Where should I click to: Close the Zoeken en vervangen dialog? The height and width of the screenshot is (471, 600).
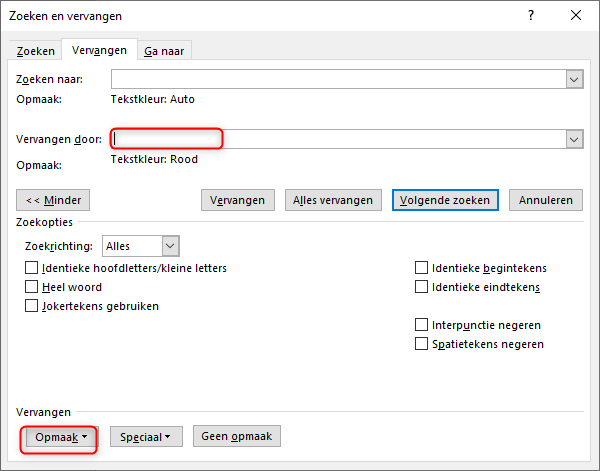pyautogui.click(x=575, y=16)
